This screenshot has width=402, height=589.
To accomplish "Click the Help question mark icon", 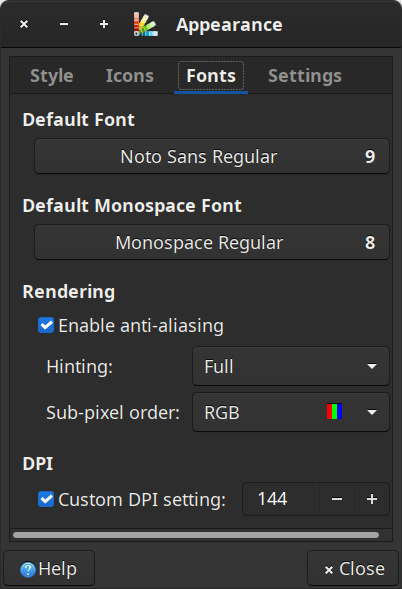I will click(28, 569).
